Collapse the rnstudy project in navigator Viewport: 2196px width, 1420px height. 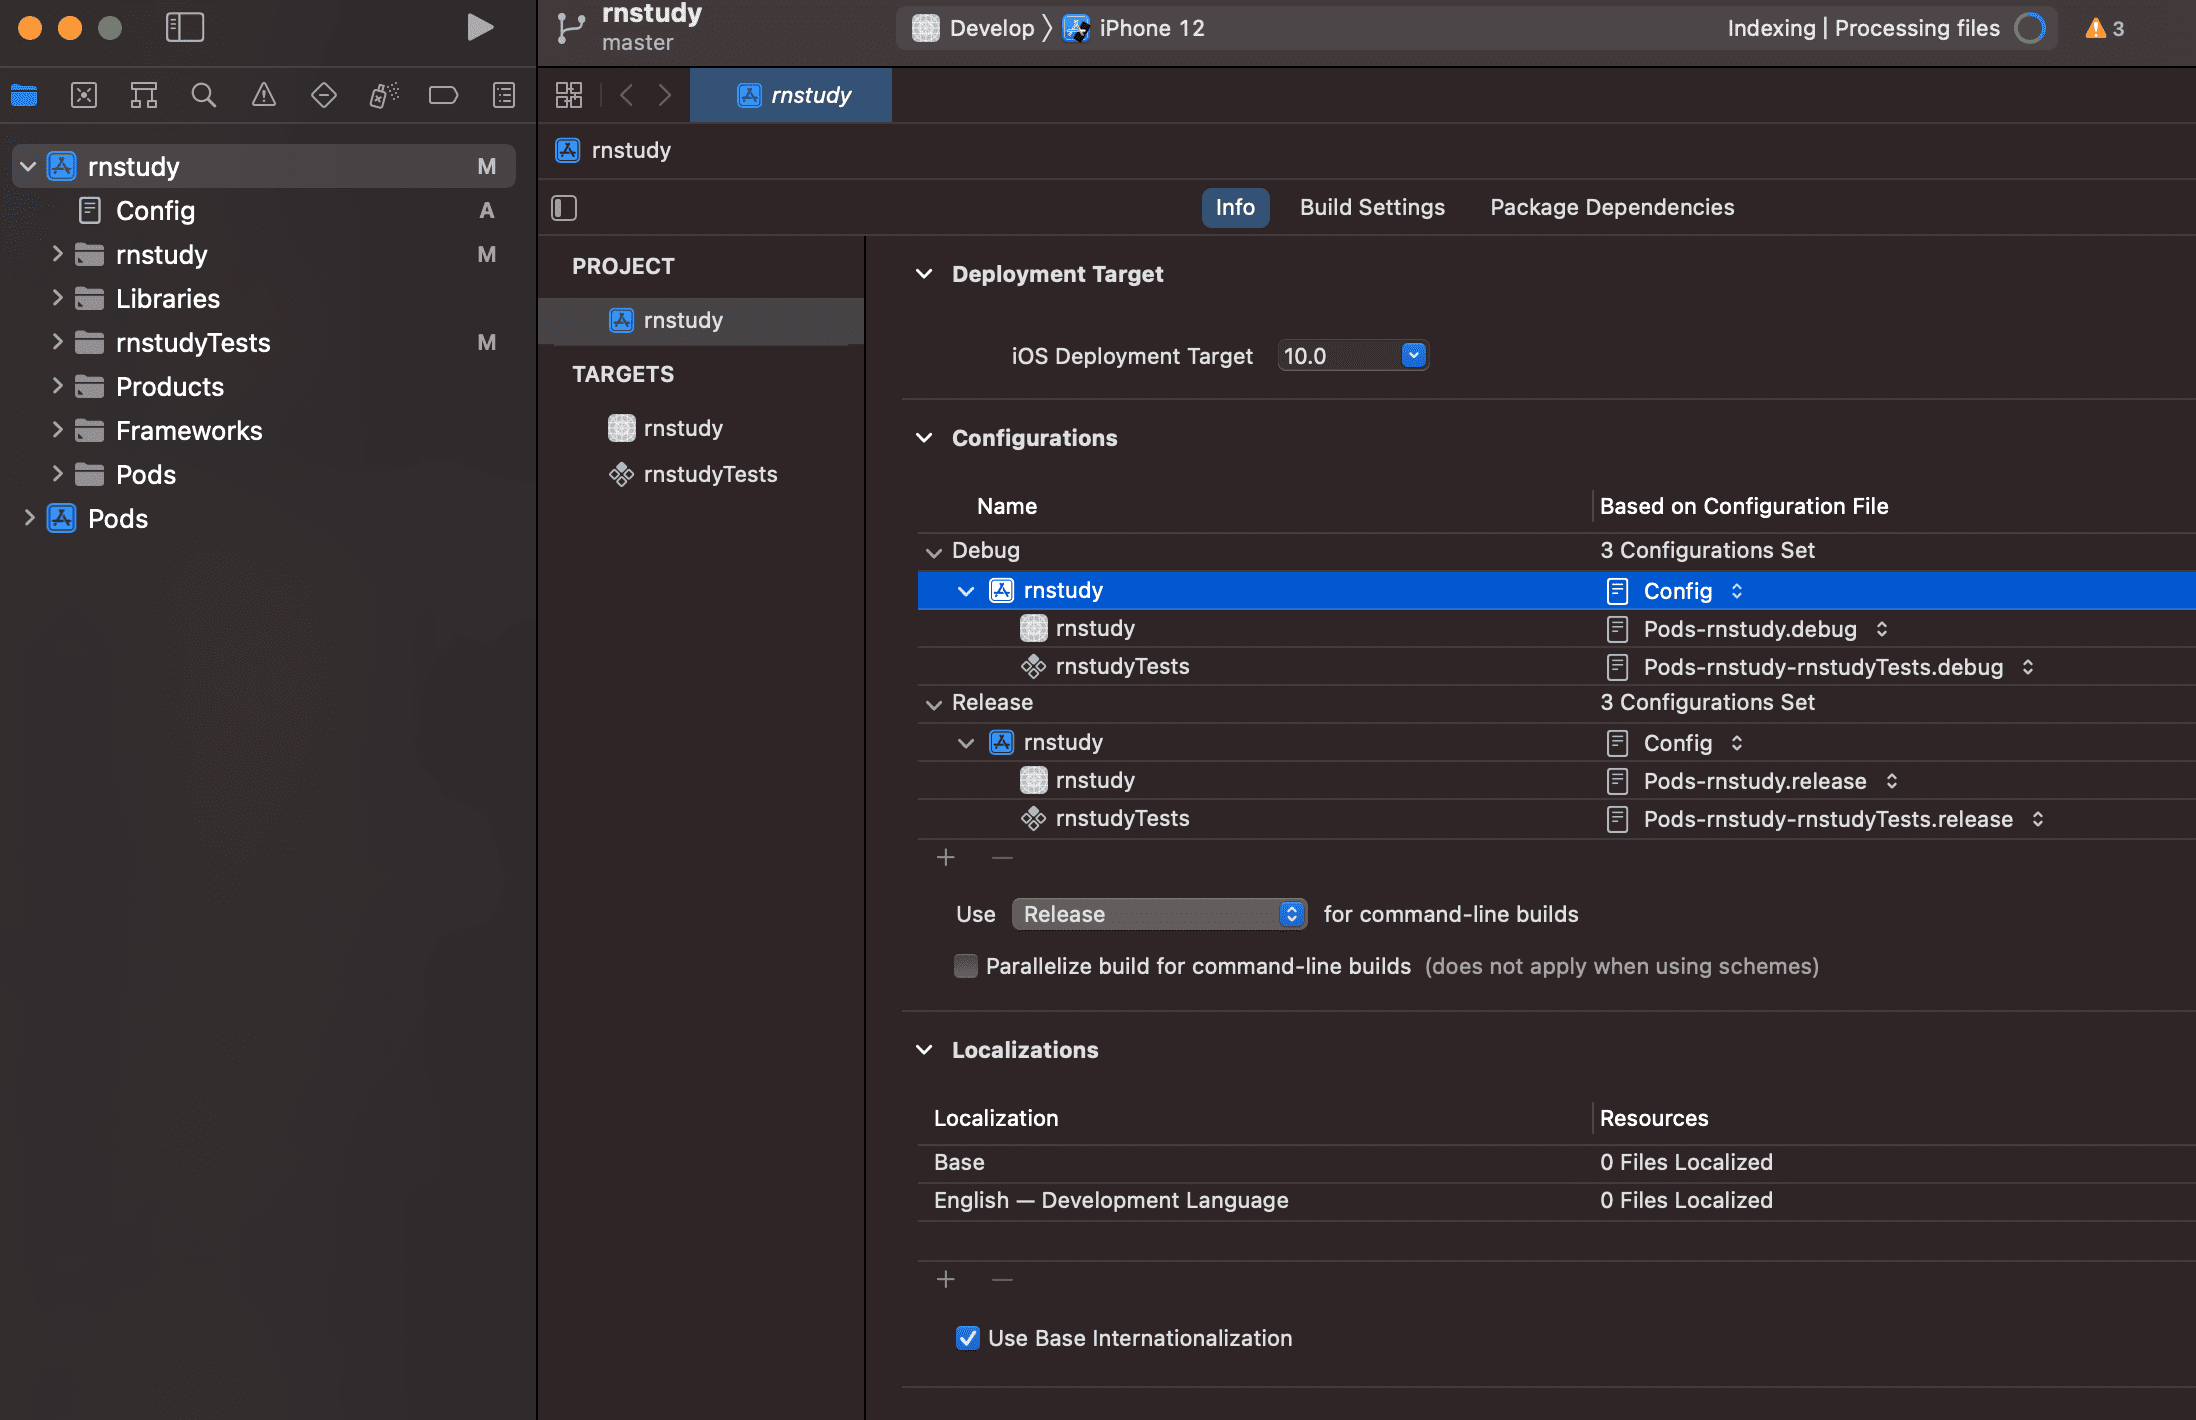click(28, 166)
